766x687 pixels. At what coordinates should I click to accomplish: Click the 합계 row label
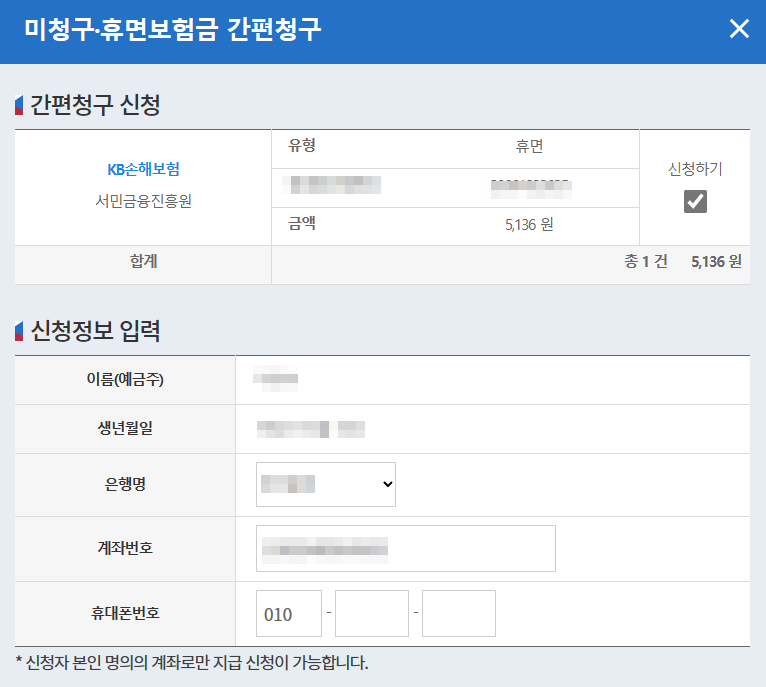(x=143, y=261)
